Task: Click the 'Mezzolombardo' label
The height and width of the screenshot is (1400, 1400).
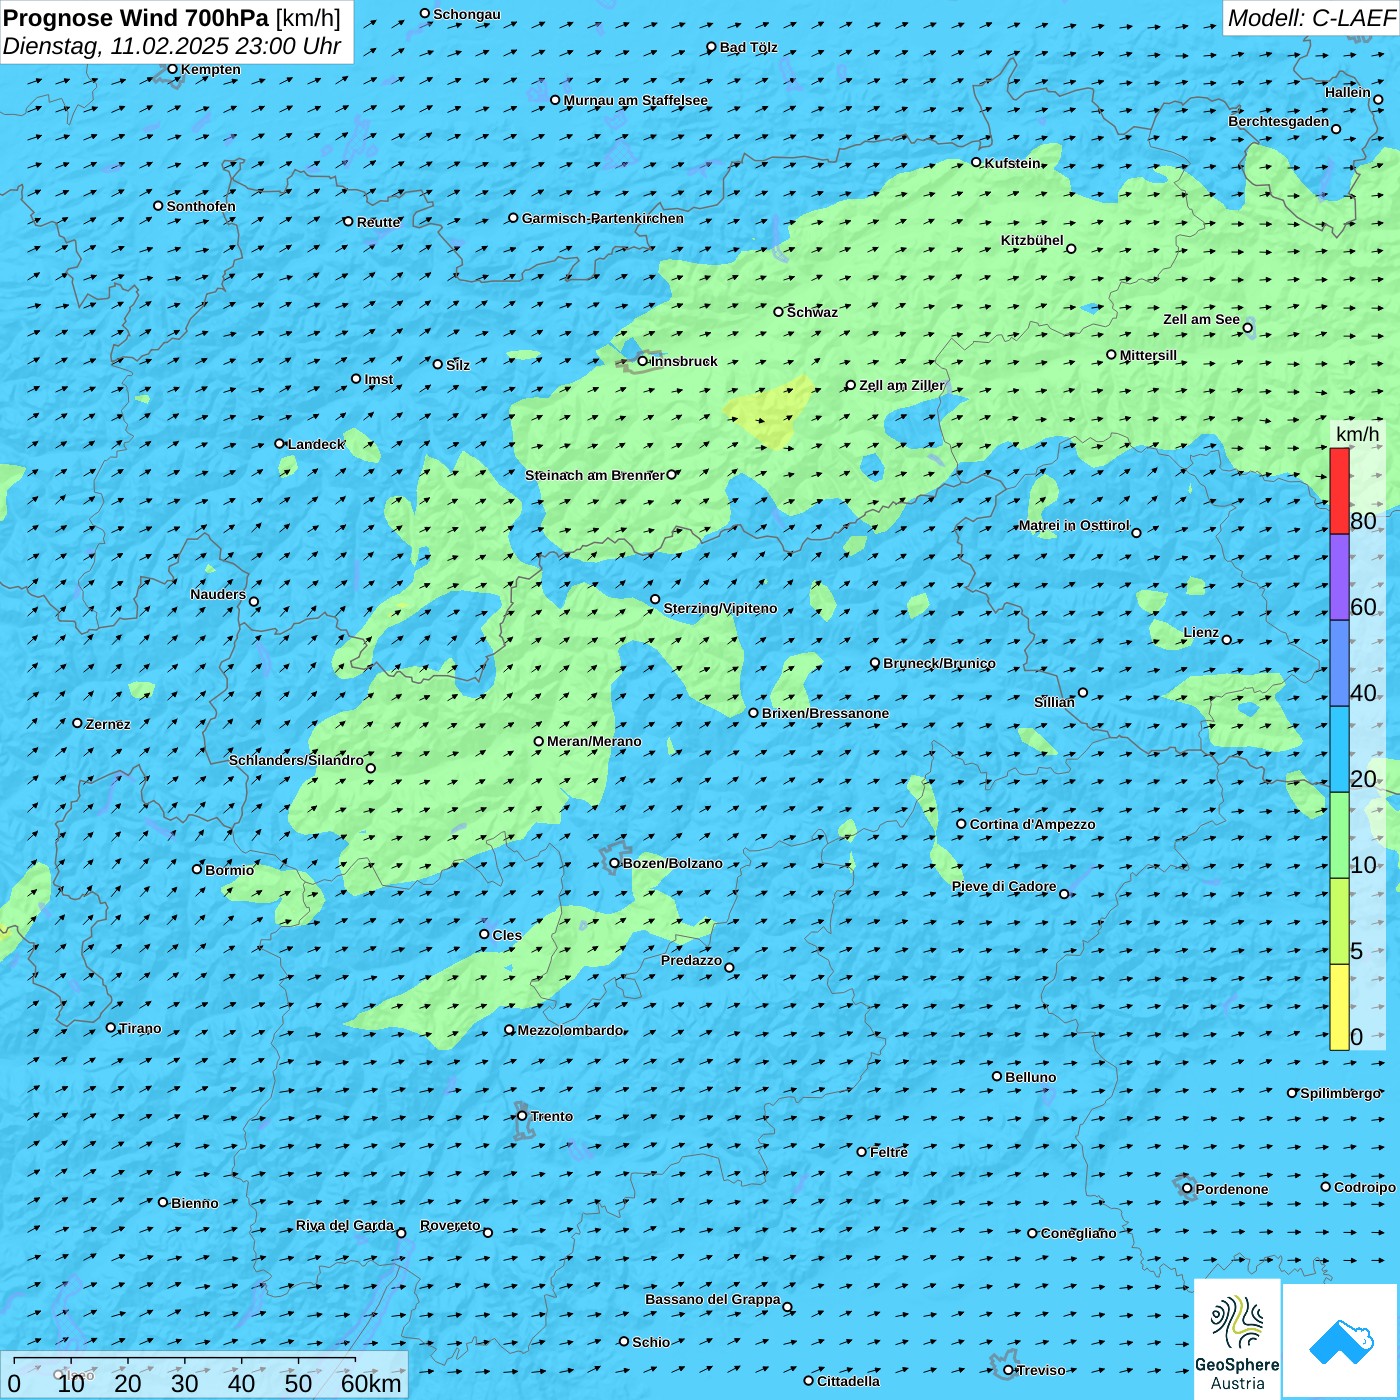Action: click(x=570, y=1030)
